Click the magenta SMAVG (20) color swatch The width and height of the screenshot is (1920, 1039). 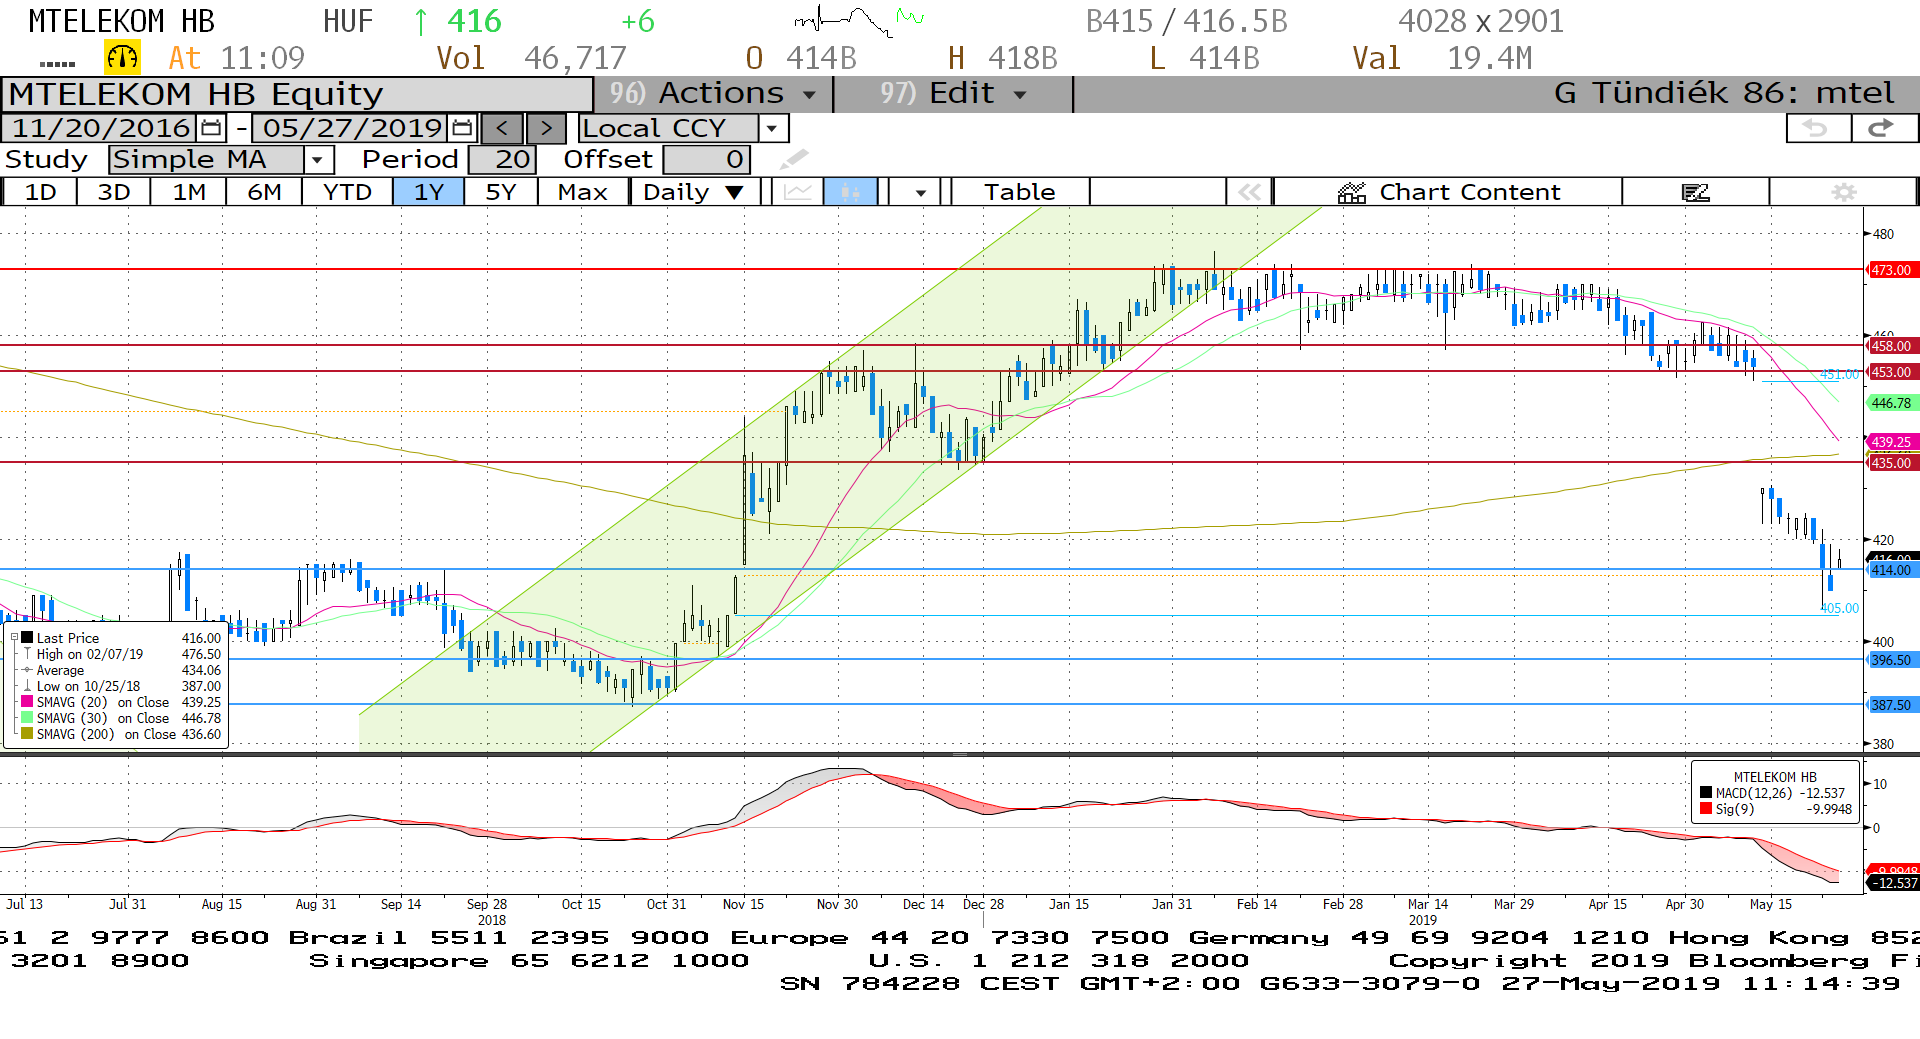pos(28,702)
